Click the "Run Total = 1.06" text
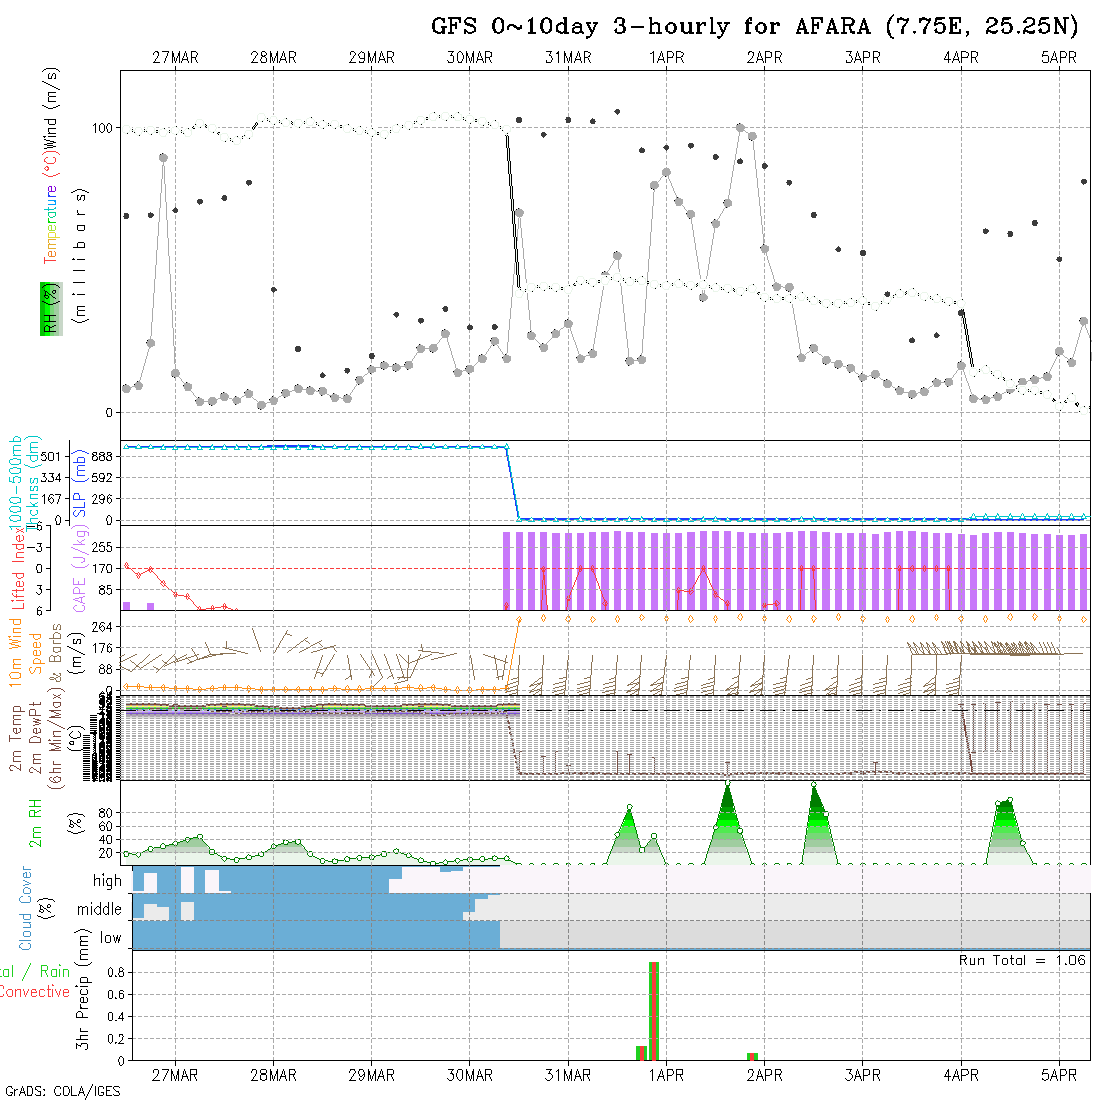Image resolution: width=1100 pixels, height=1100 pixels. (1022, 960)
